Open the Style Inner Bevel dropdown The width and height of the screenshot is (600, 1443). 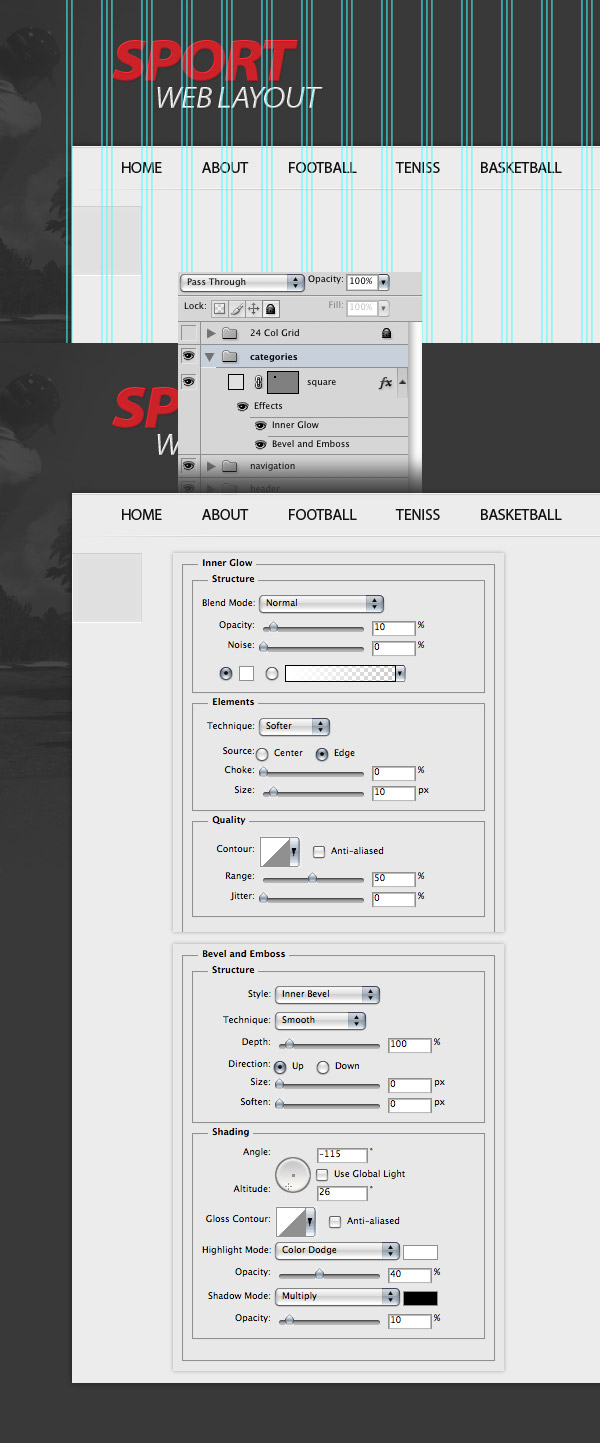click(x=327, y=994)
